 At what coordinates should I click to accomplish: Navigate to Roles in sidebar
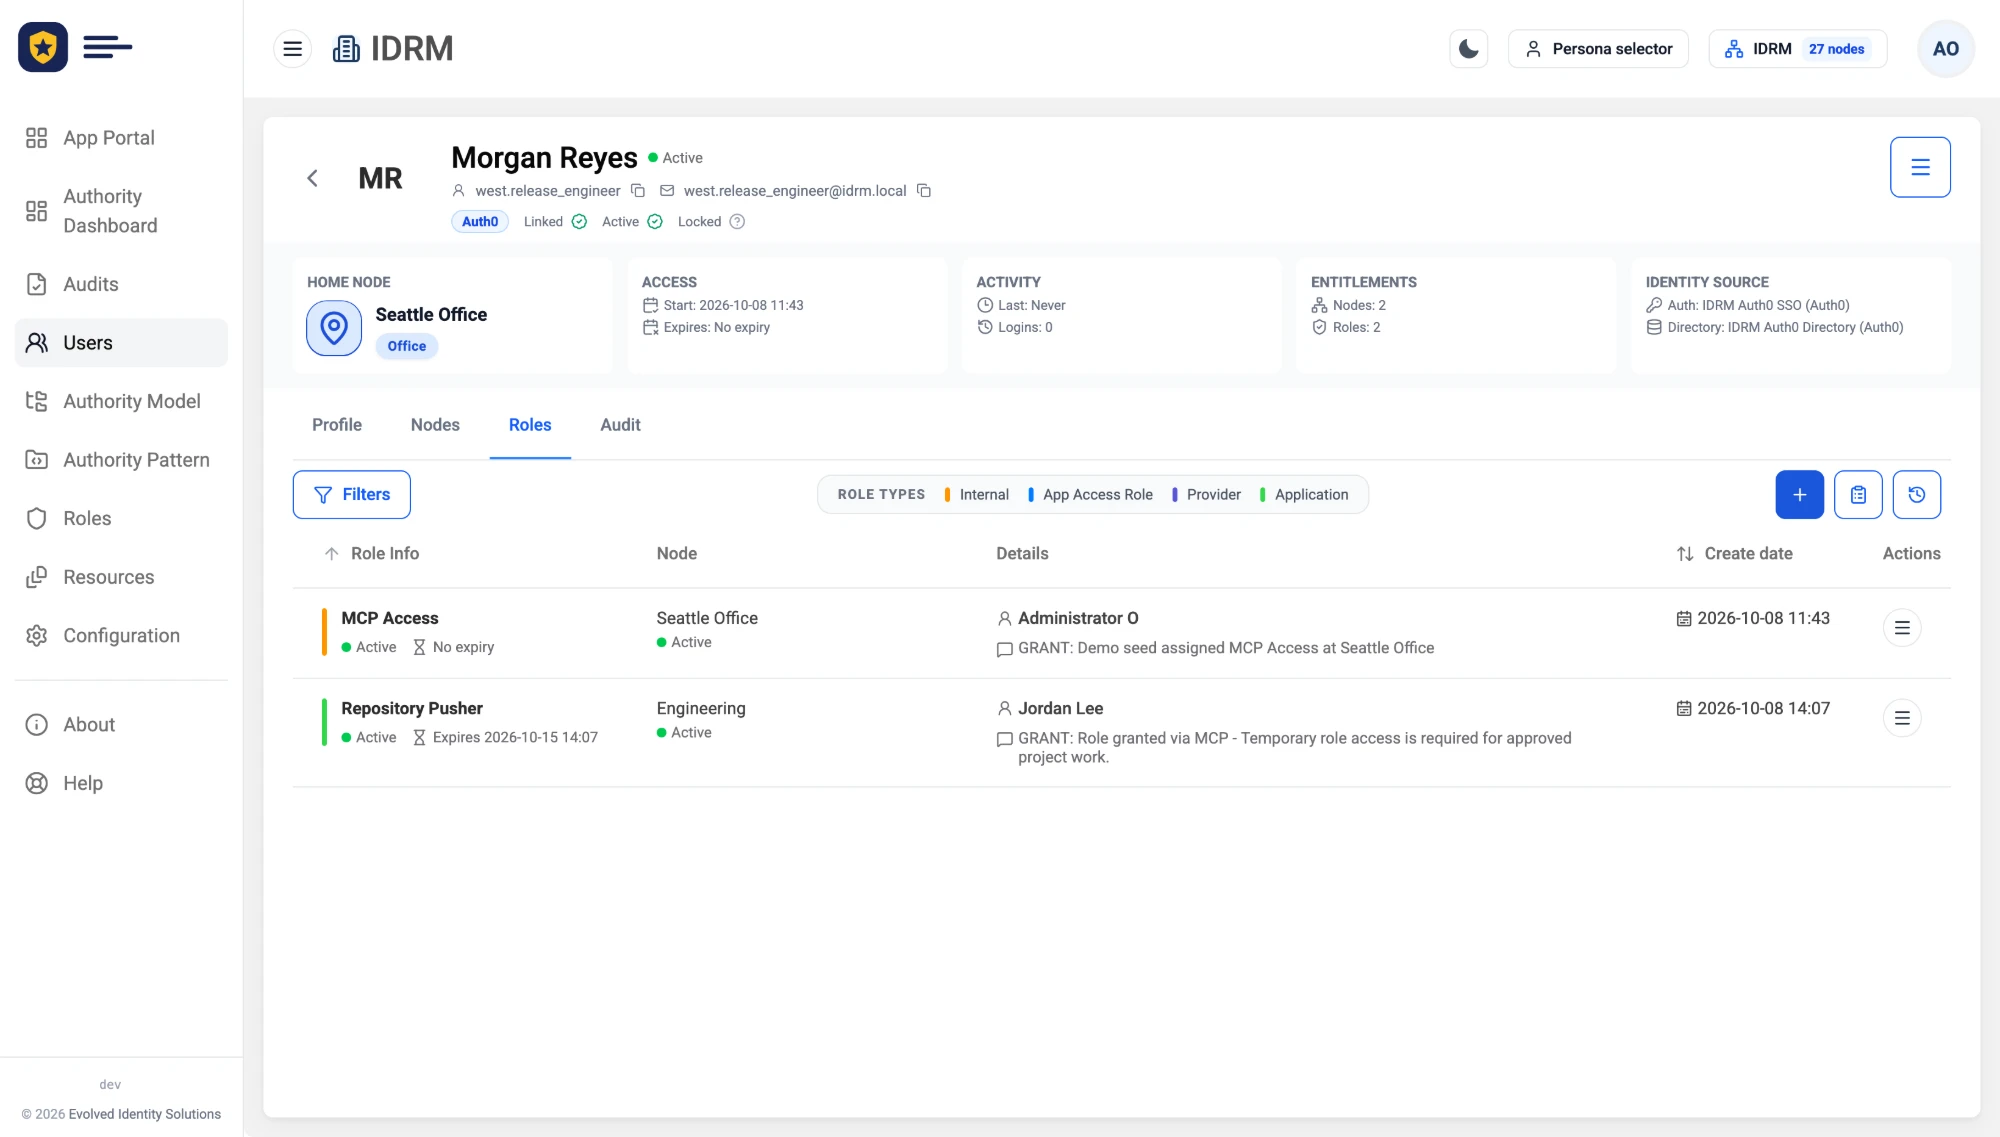[x=121, y=518]
